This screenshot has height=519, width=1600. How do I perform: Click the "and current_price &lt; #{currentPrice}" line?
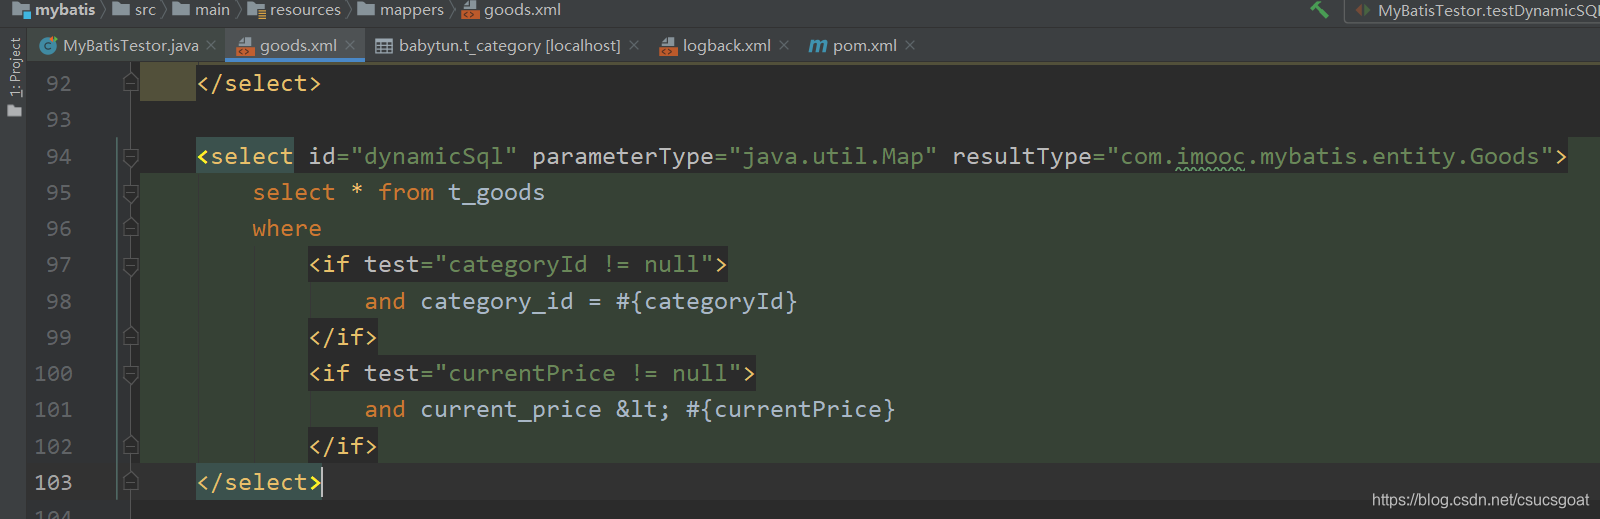tap(630, 410)
